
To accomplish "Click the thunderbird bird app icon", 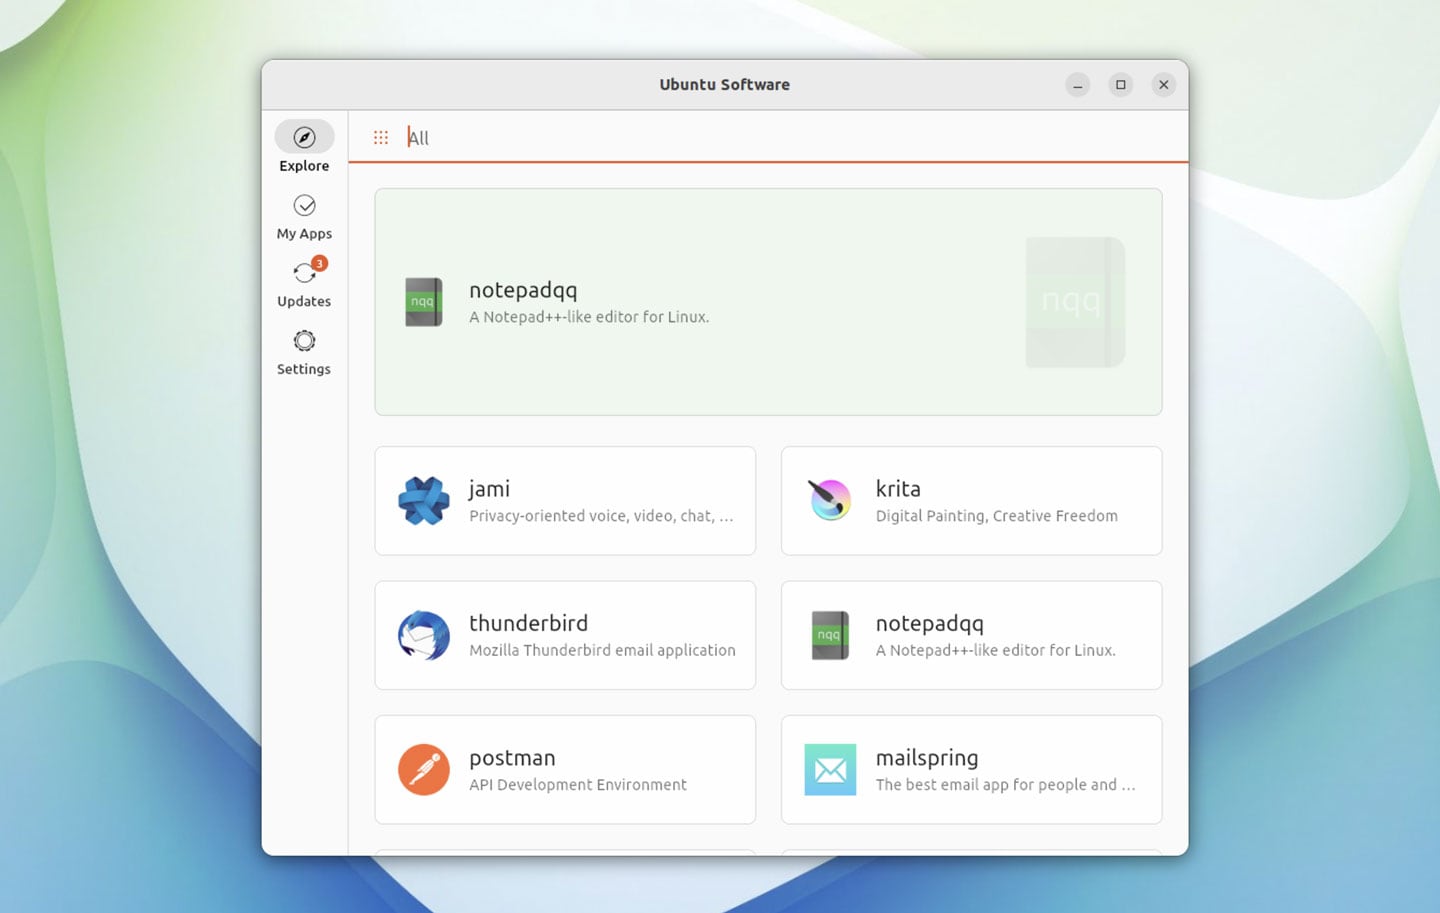I will click(423, 635).
